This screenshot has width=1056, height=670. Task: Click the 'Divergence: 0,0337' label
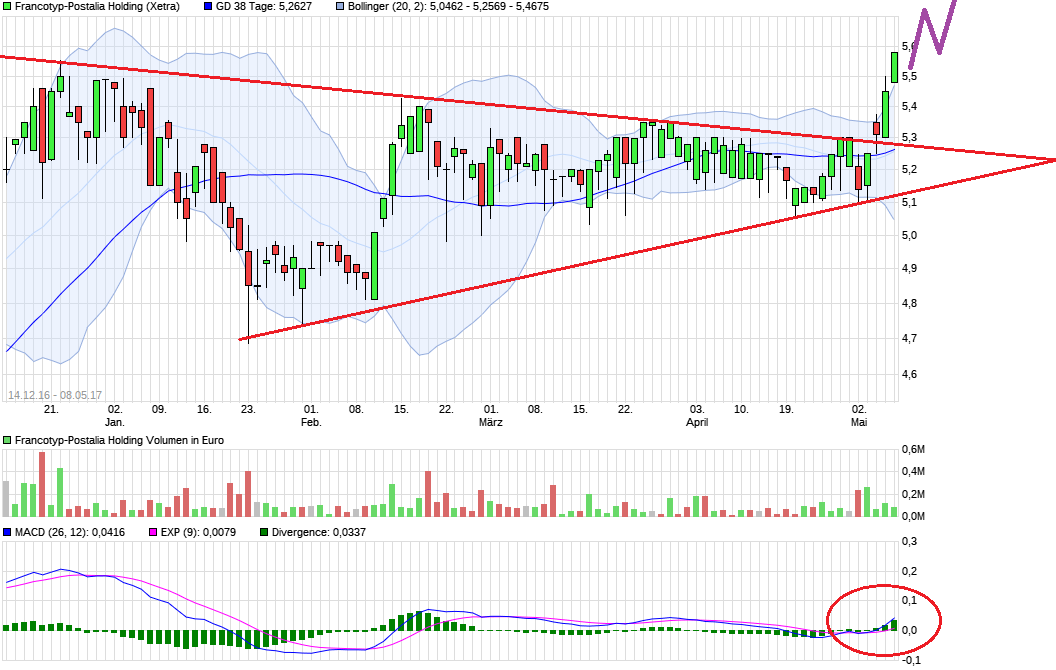pos(319,532)
